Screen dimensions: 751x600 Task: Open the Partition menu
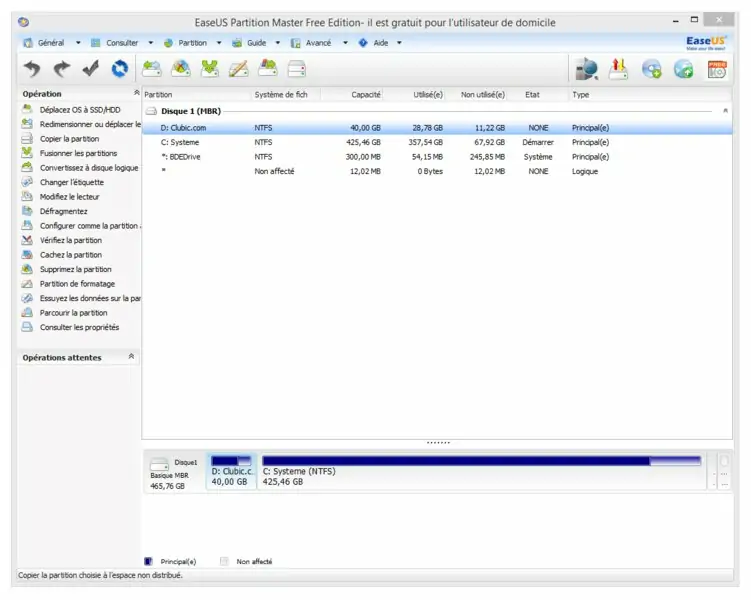point(193,43)
